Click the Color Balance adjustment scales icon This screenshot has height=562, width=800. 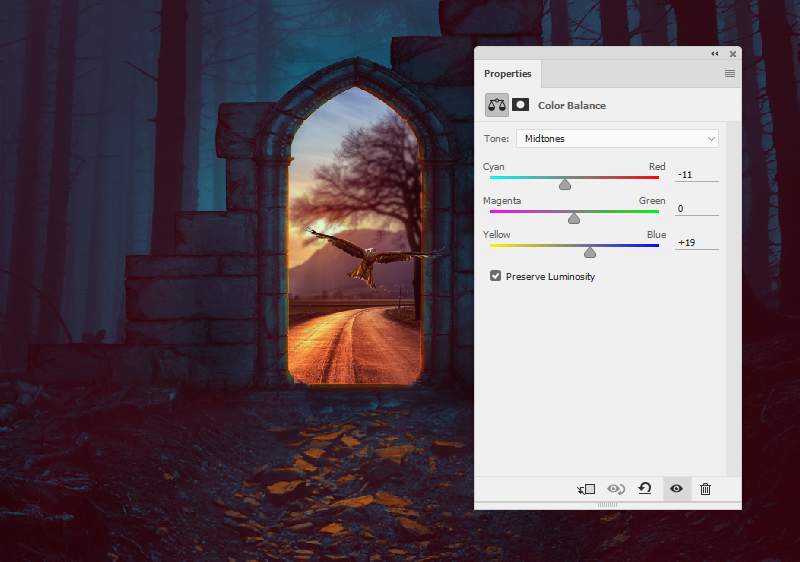tap(496, 105)
